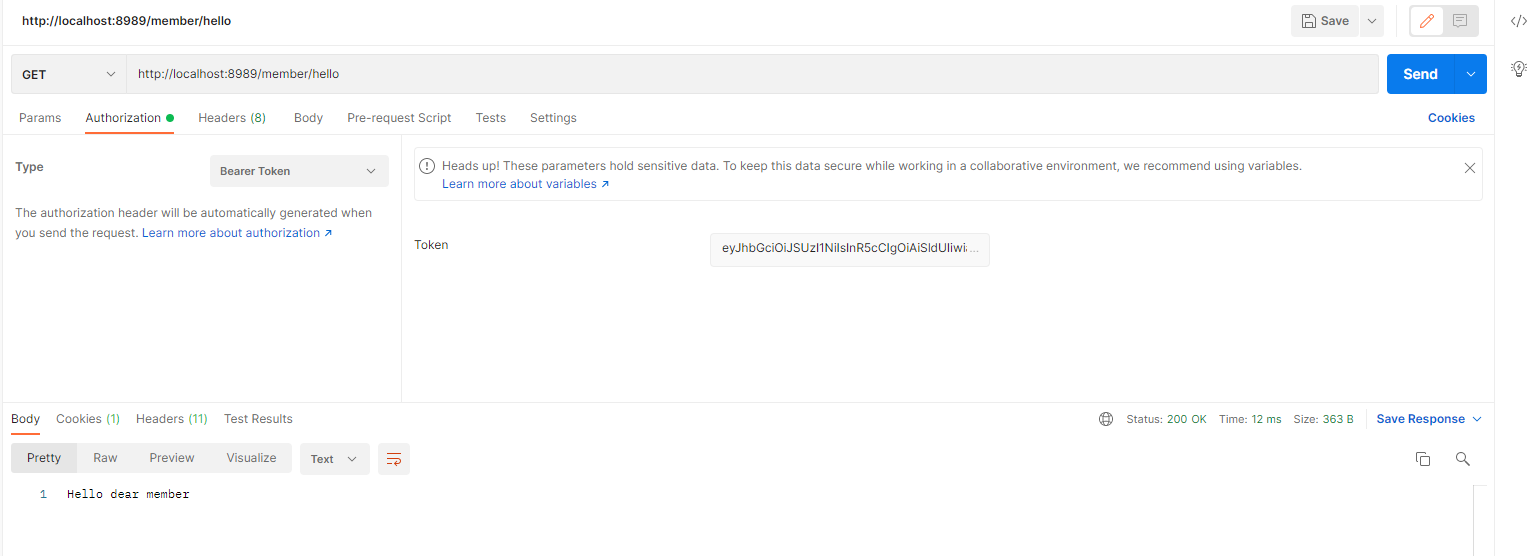Image resolution: width=1535 pixels, height=556 pixels.
Task: Toggle line wrap icon in response toolbar
Action: (394, 459)
